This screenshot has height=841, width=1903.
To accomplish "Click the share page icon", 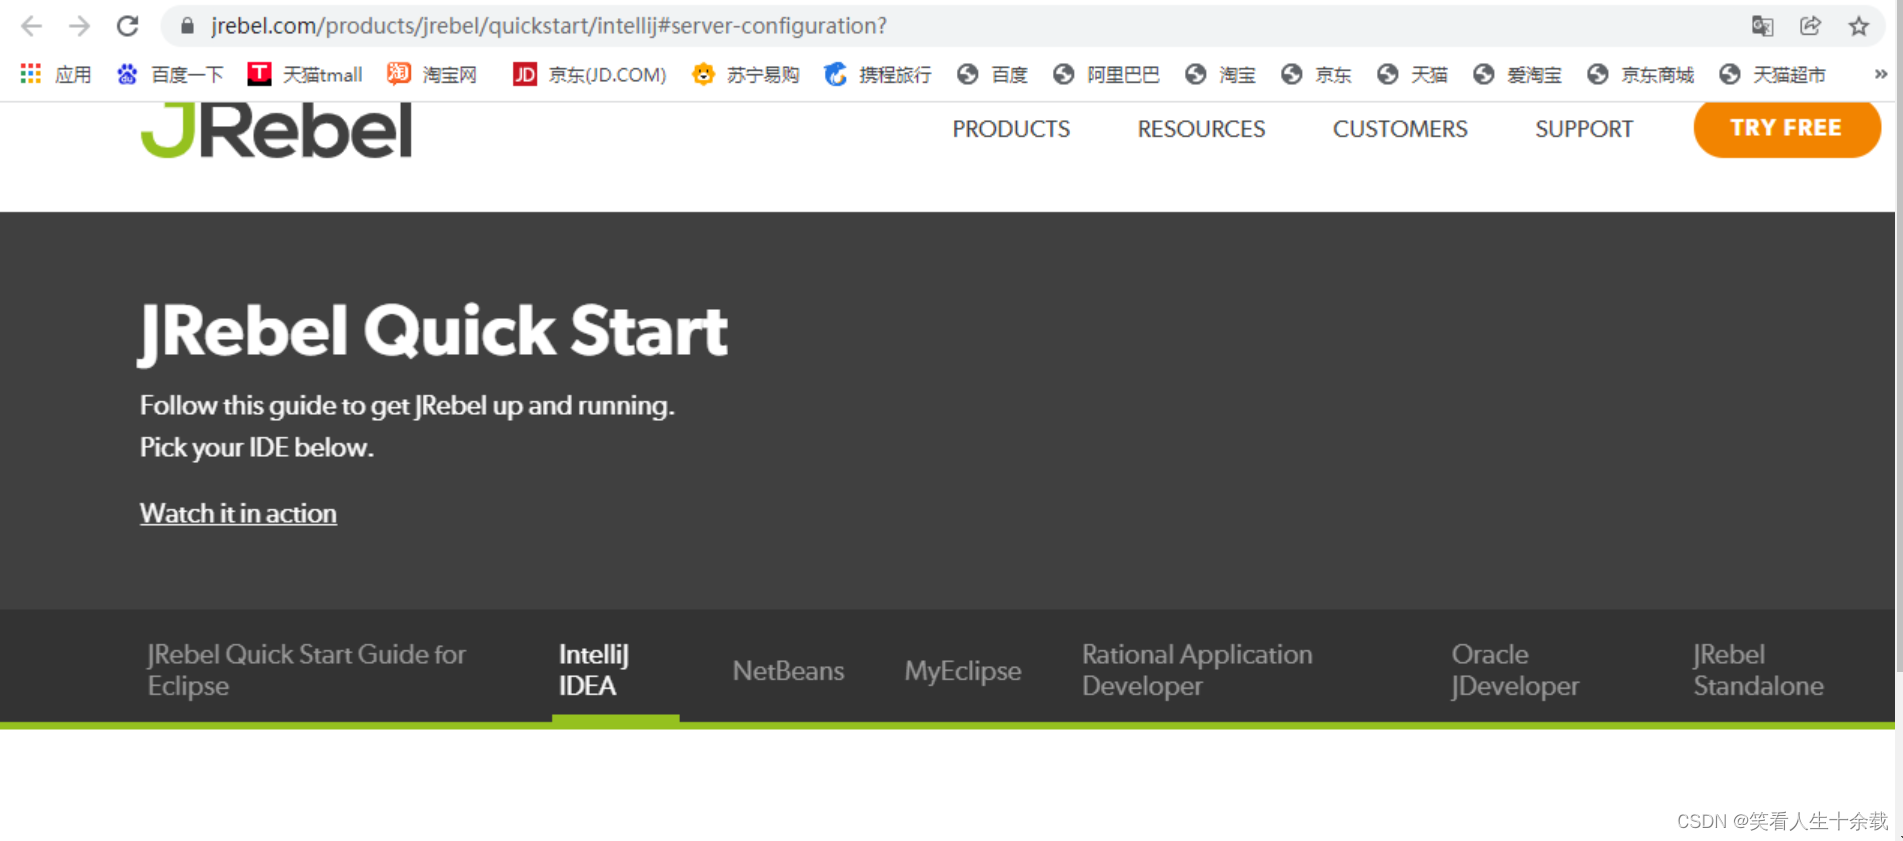I will tap(1810, 26).
